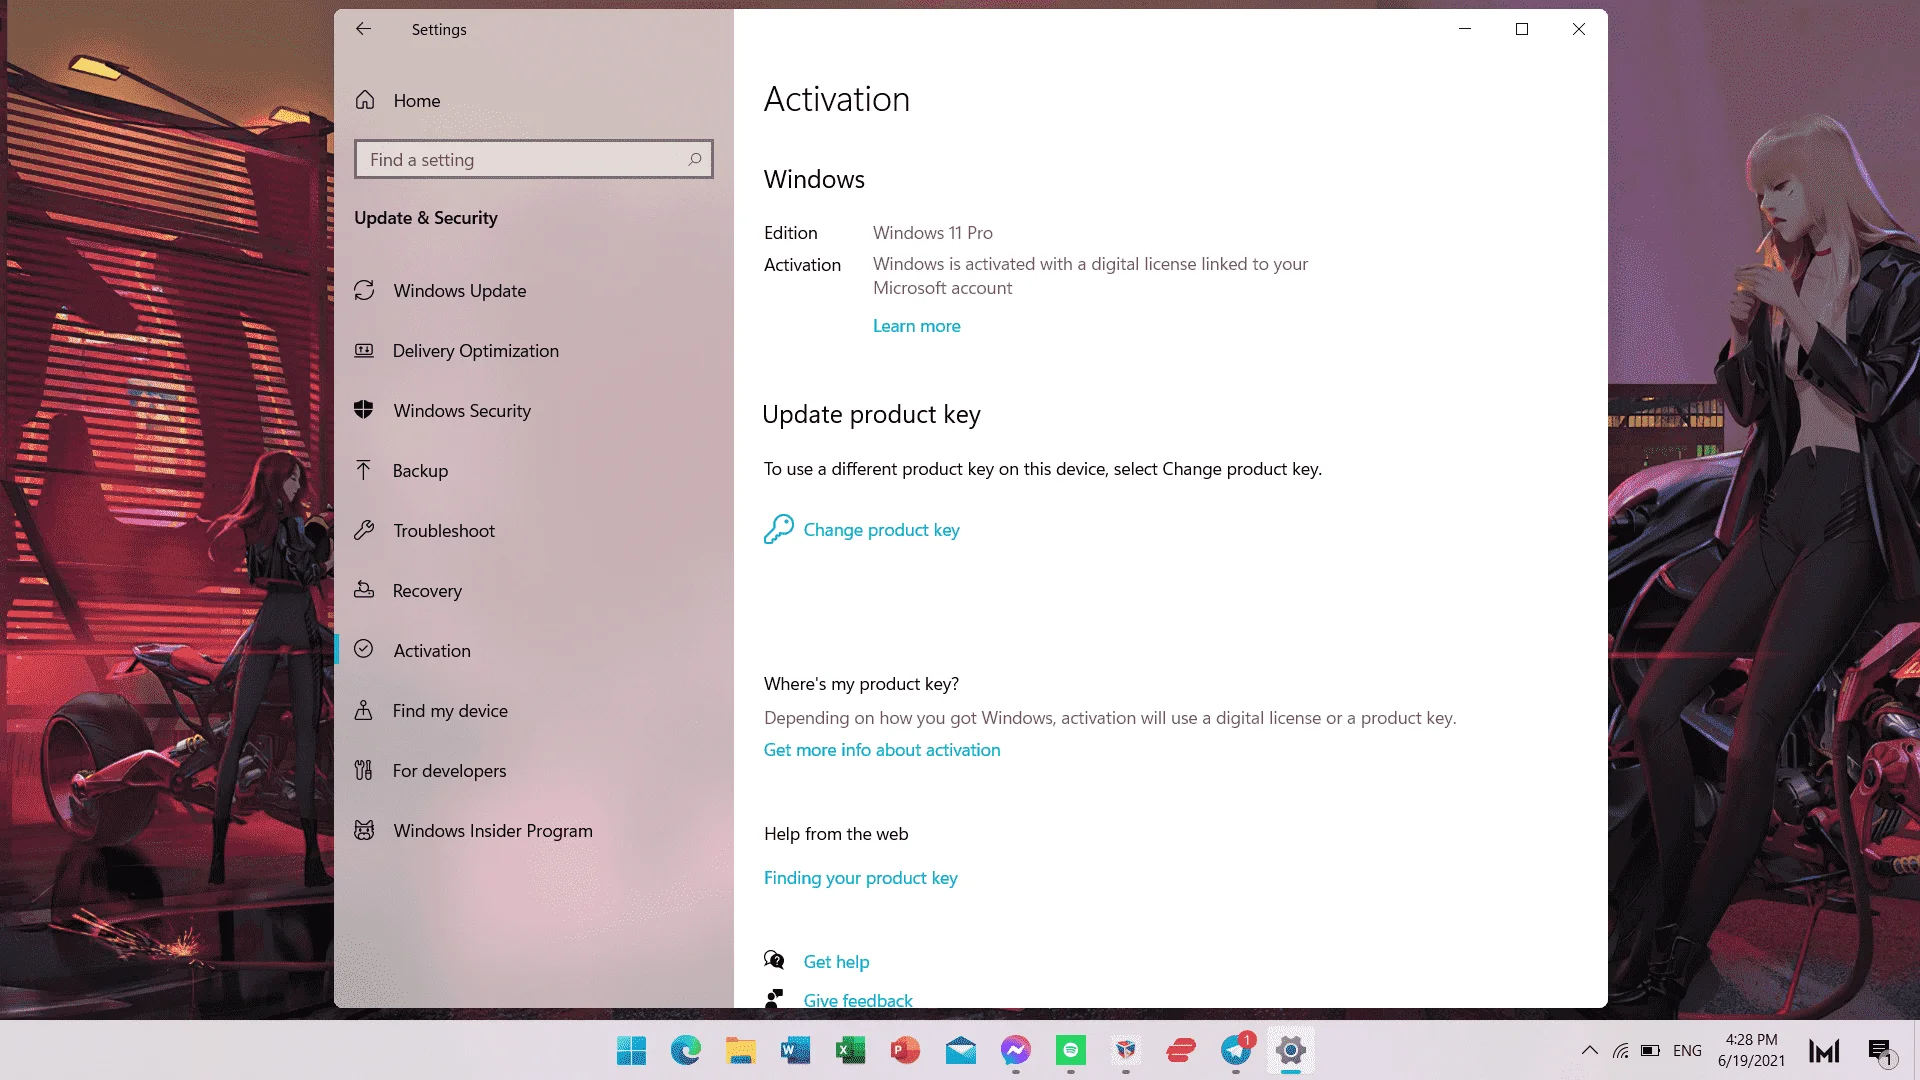
Task: Click the Learn more link
Action: point(916,326)
